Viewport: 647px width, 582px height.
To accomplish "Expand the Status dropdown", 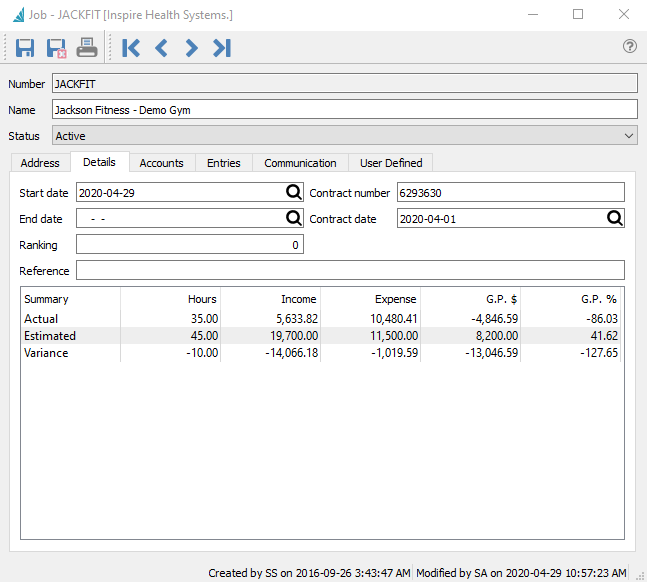I will point(629,136).
